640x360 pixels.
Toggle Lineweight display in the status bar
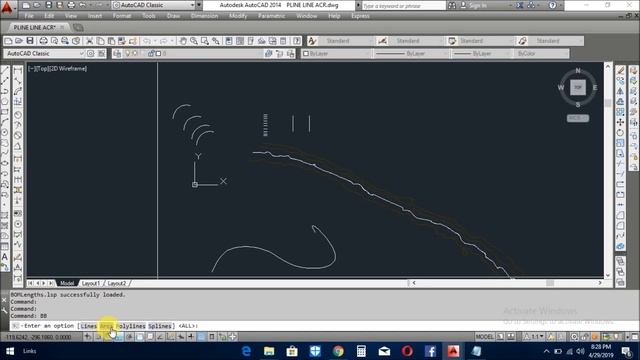coord(191,337)
